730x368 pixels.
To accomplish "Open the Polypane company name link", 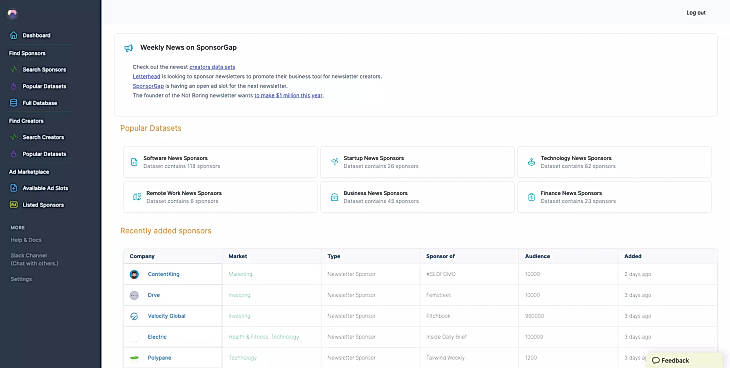I will [159, 358].
